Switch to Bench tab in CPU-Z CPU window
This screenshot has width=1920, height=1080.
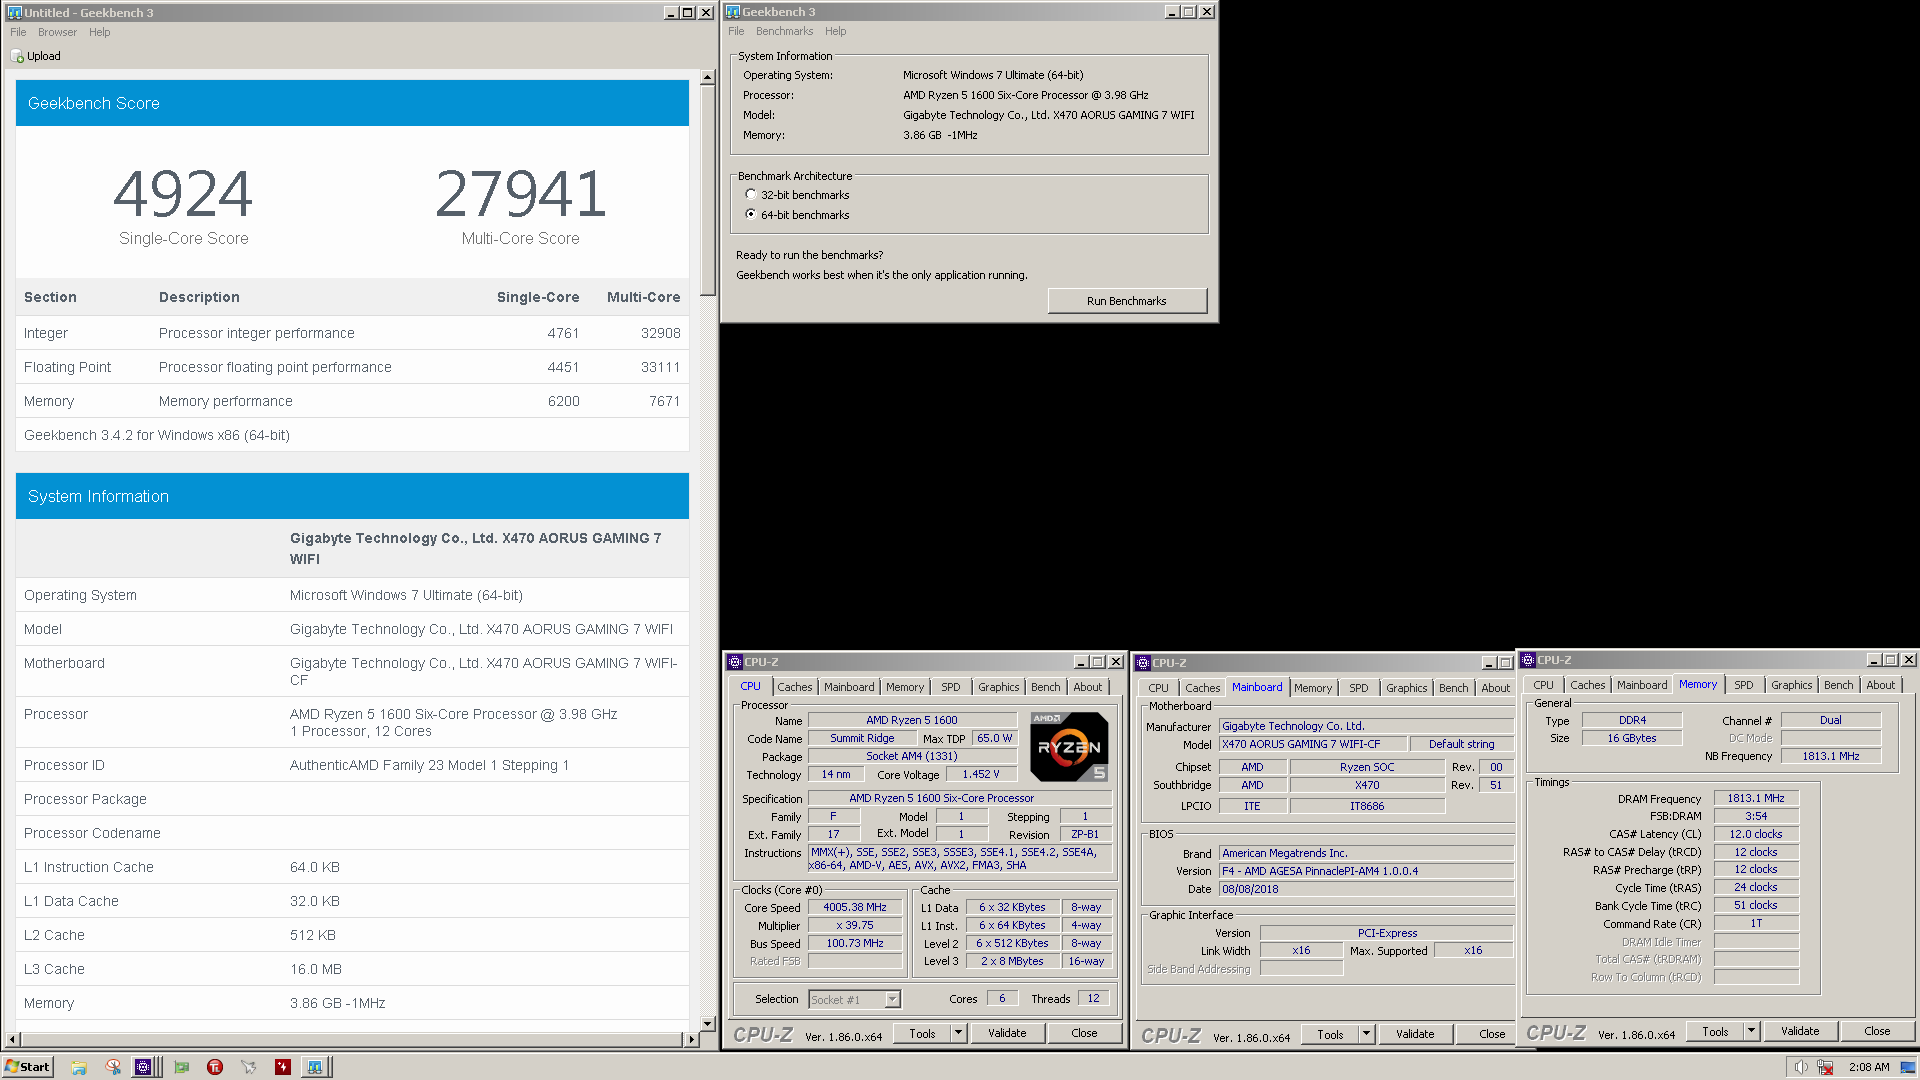[1046, 687]
